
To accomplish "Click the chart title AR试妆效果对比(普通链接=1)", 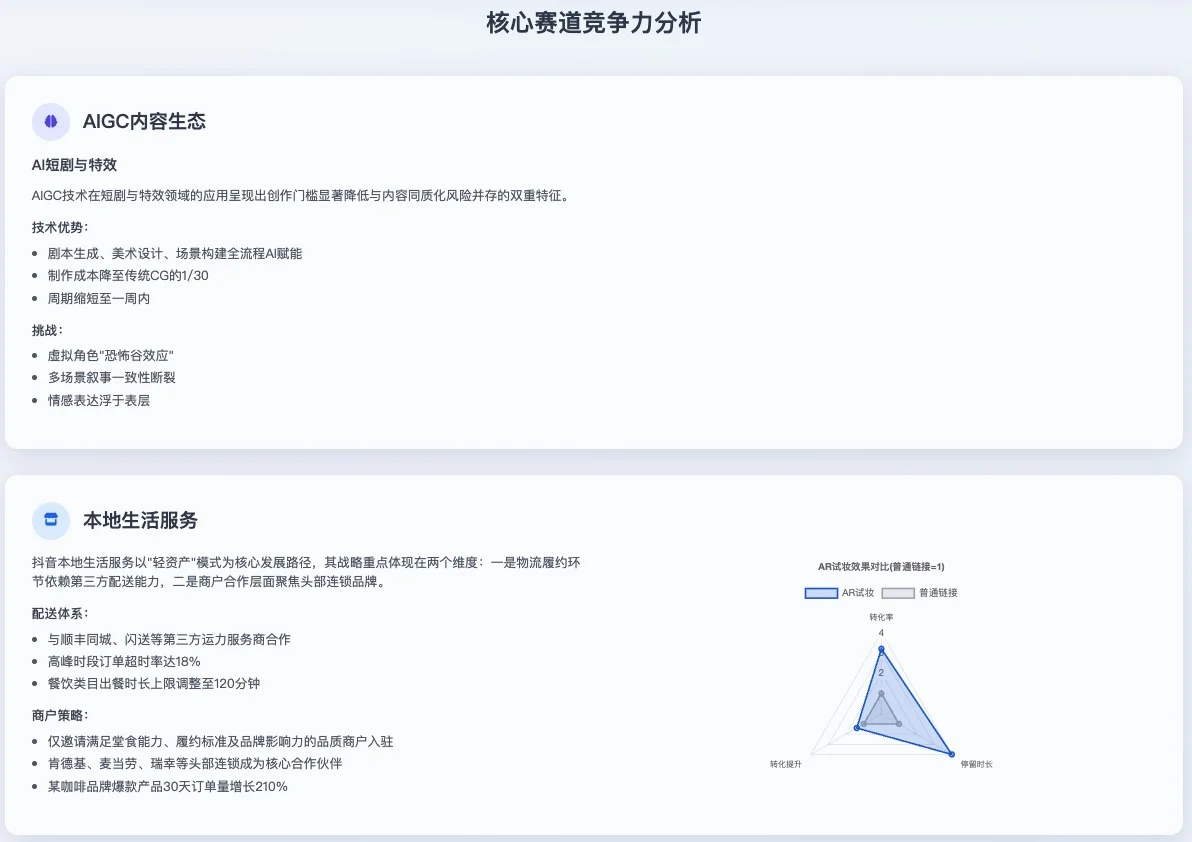I will click(x=880, y=565).
